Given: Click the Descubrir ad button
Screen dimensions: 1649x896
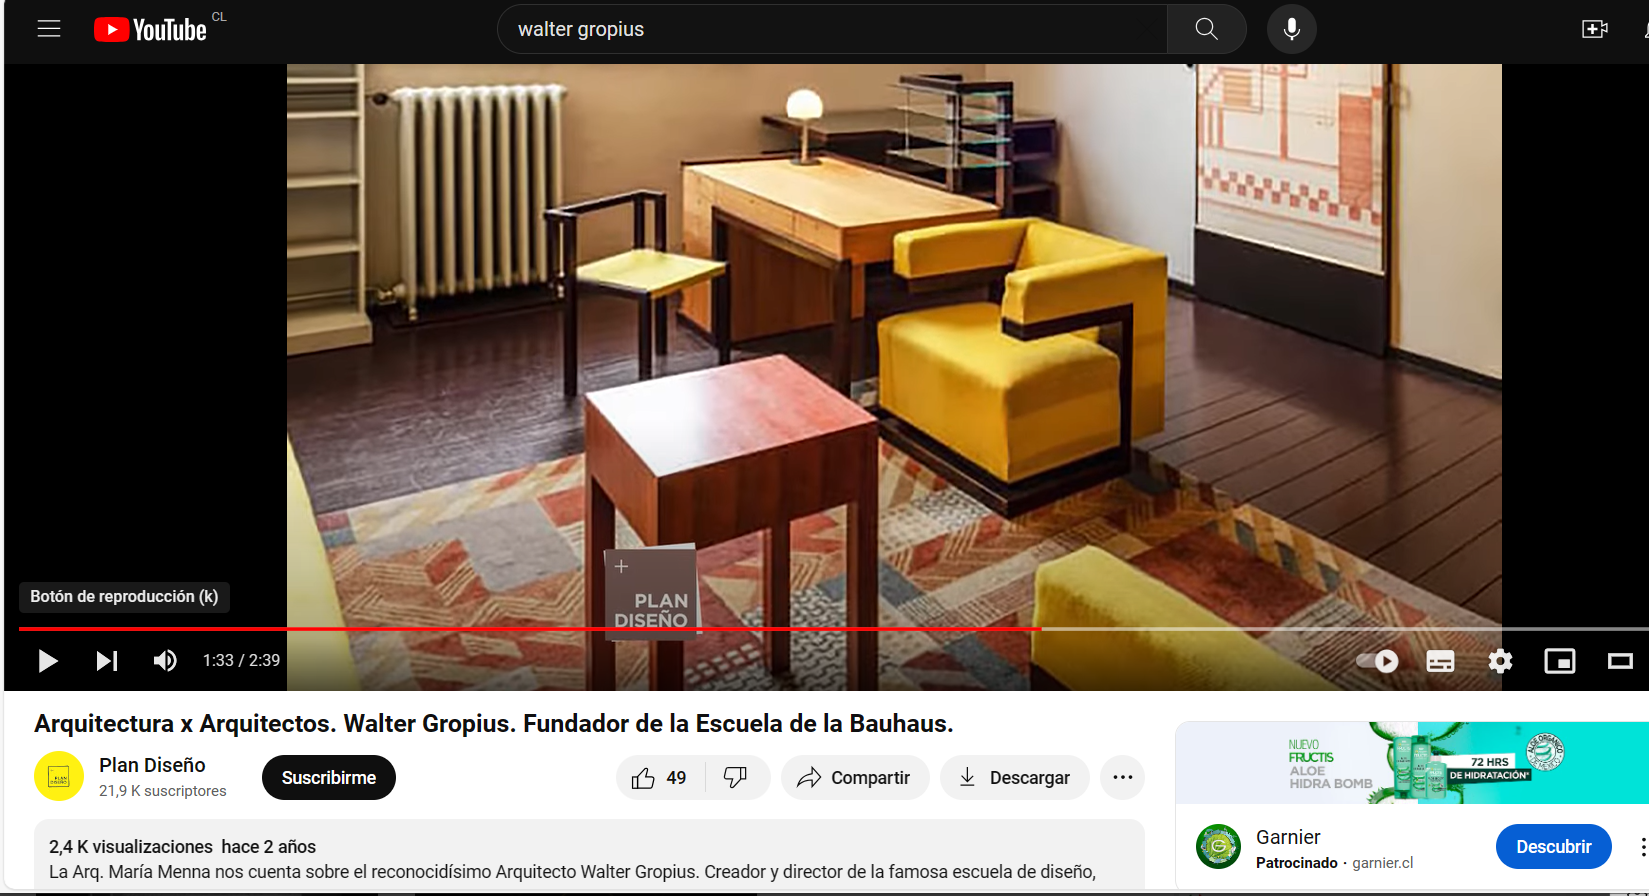Looking at the screenshot, I should tap(1553, 847).
